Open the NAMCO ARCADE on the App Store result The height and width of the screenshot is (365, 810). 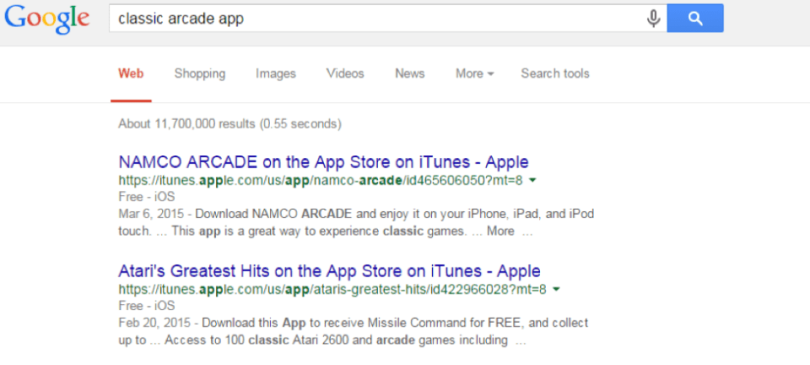[323, 162]
